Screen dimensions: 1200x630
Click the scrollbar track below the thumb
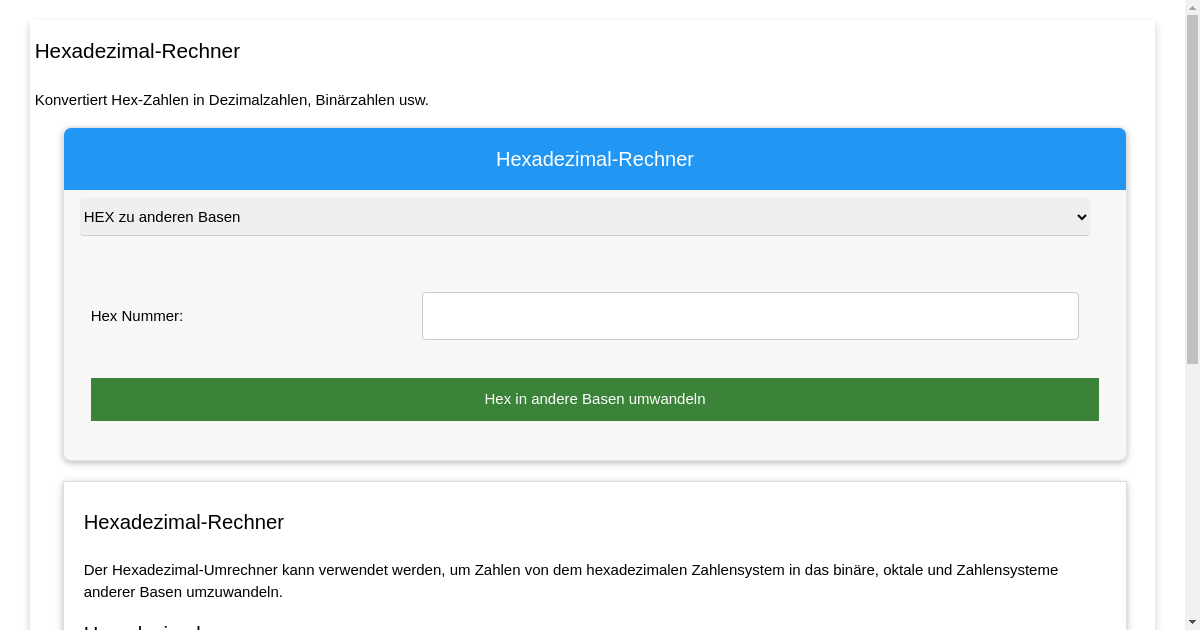point(1192,500)
